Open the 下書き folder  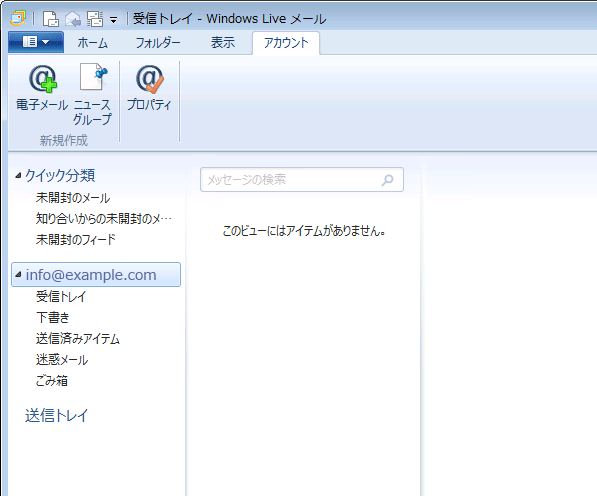(53, 317)
